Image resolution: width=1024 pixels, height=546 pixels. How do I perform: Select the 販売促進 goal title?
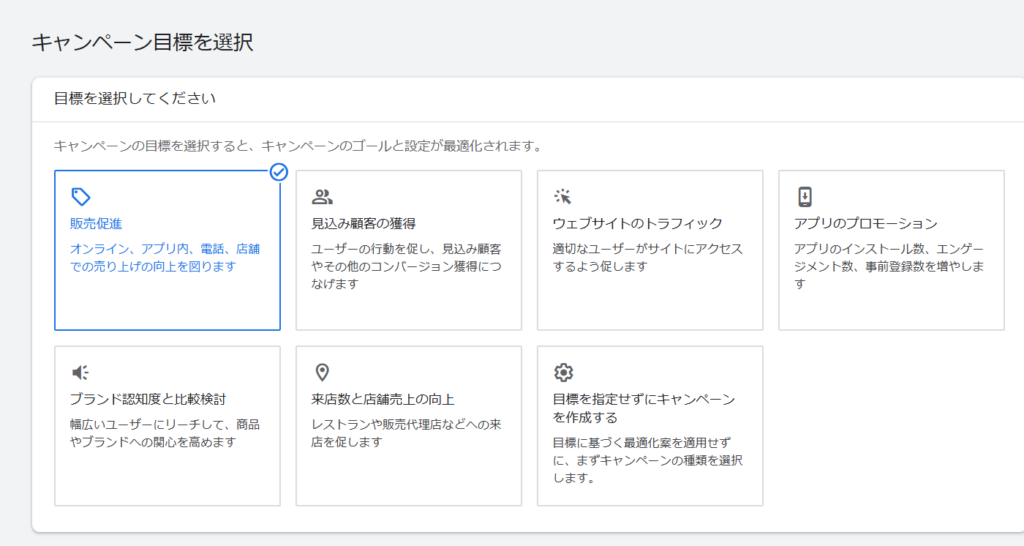pos(96,223)
